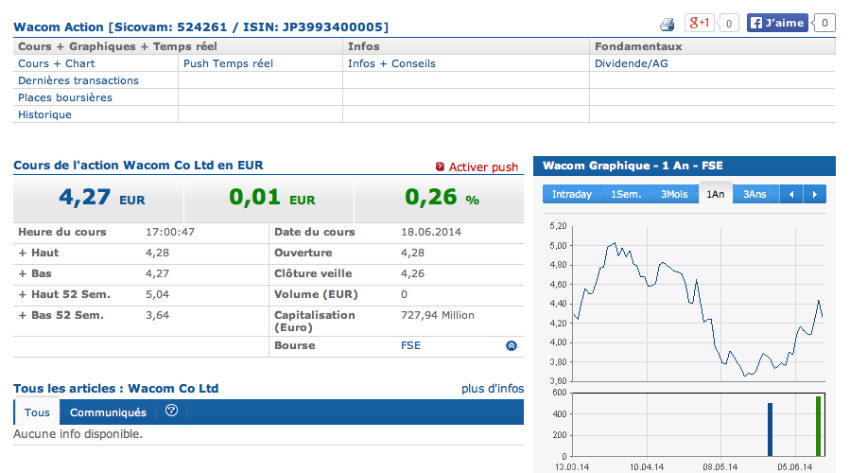
Task: Click the 4,27 EUR price value
Action: [102, 197]
